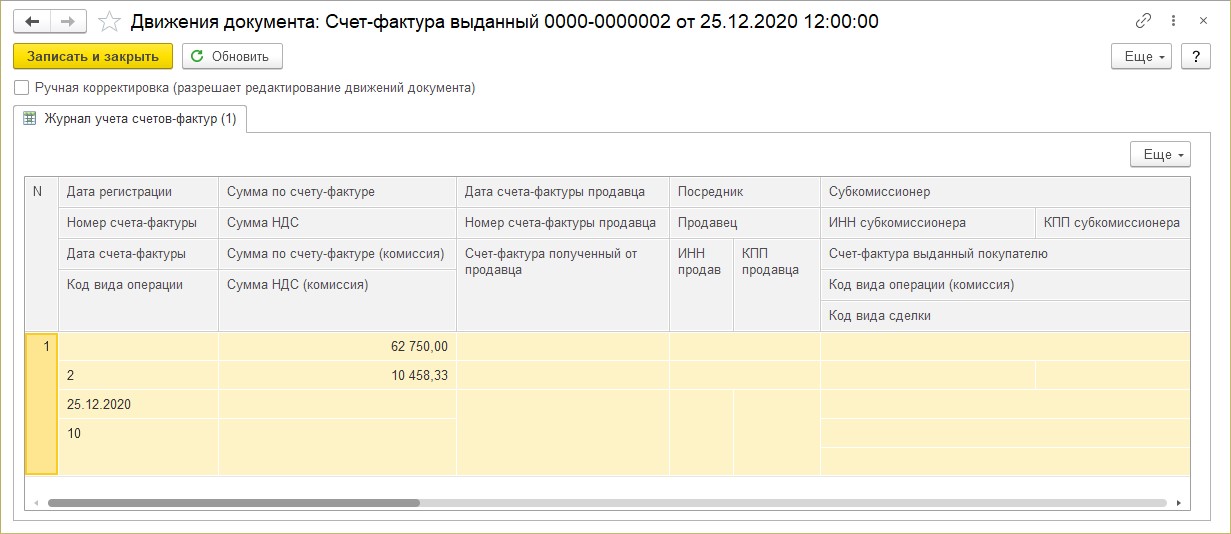The image size is (1231, 534).
Task: Open the vertical three-dots window menu
Action: click(1172, 21)
